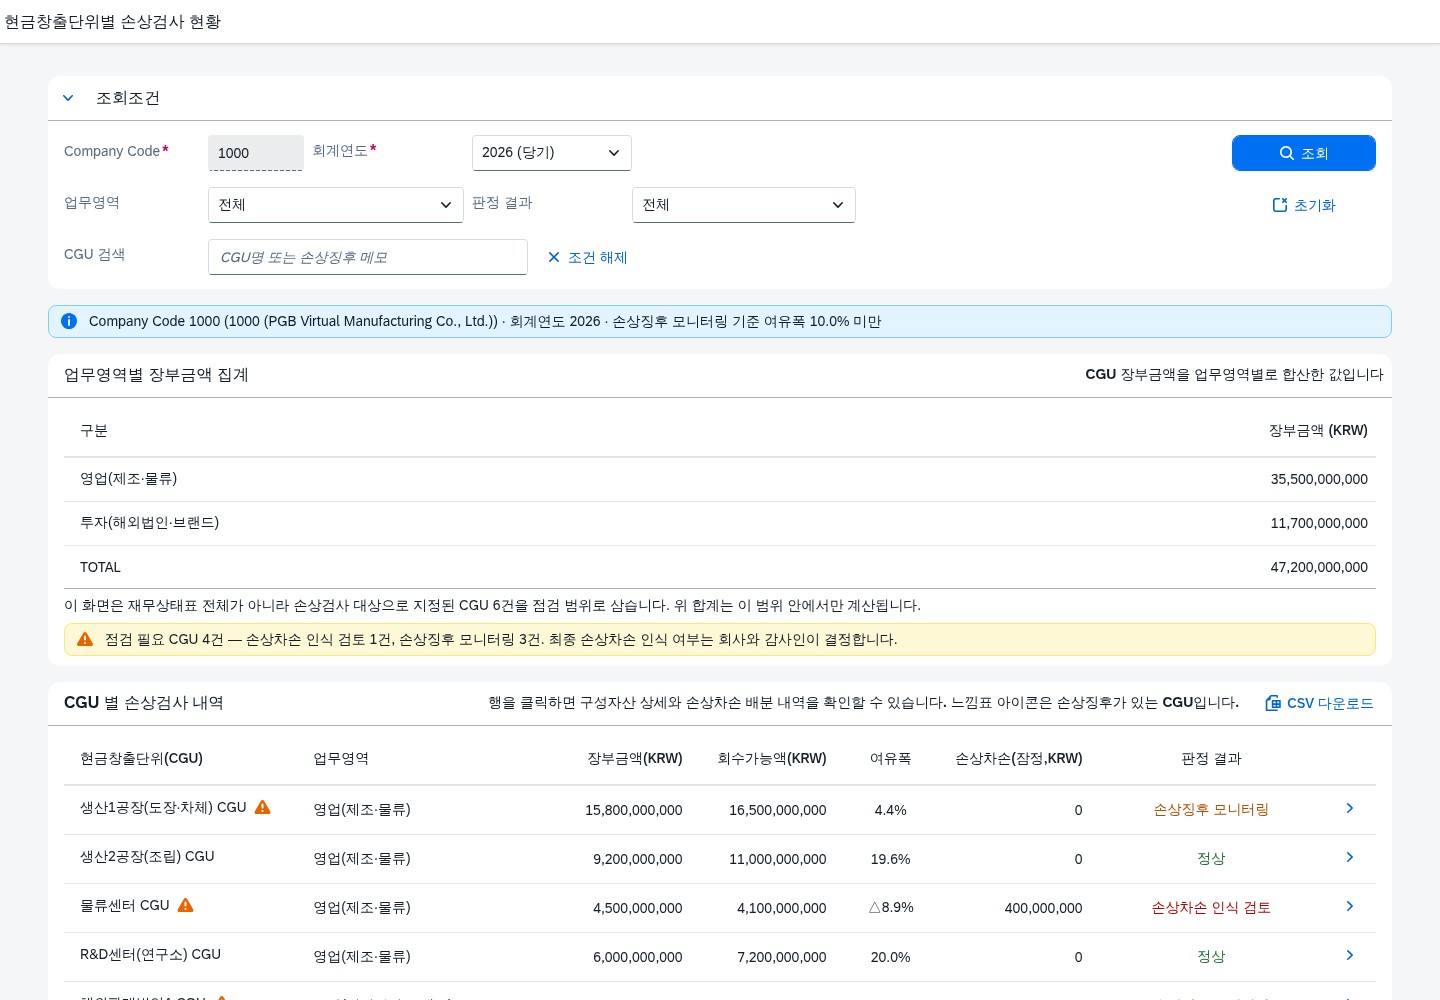Click warning icon beside 물류센터 CGU

(x=186, y=905)
